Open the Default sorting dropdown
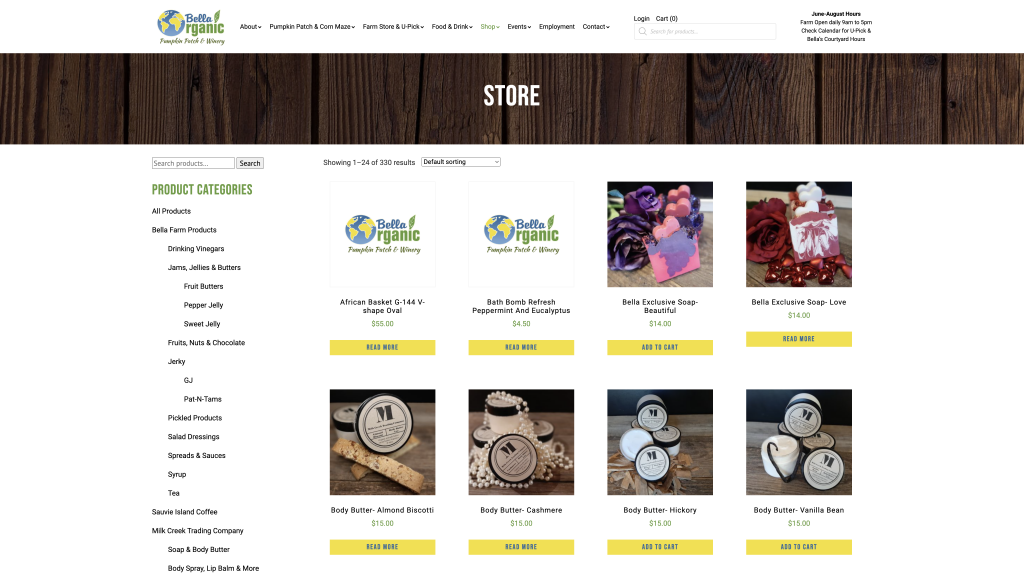The width and height of the screenshot is (1024, 576). [x=461, y=162]
